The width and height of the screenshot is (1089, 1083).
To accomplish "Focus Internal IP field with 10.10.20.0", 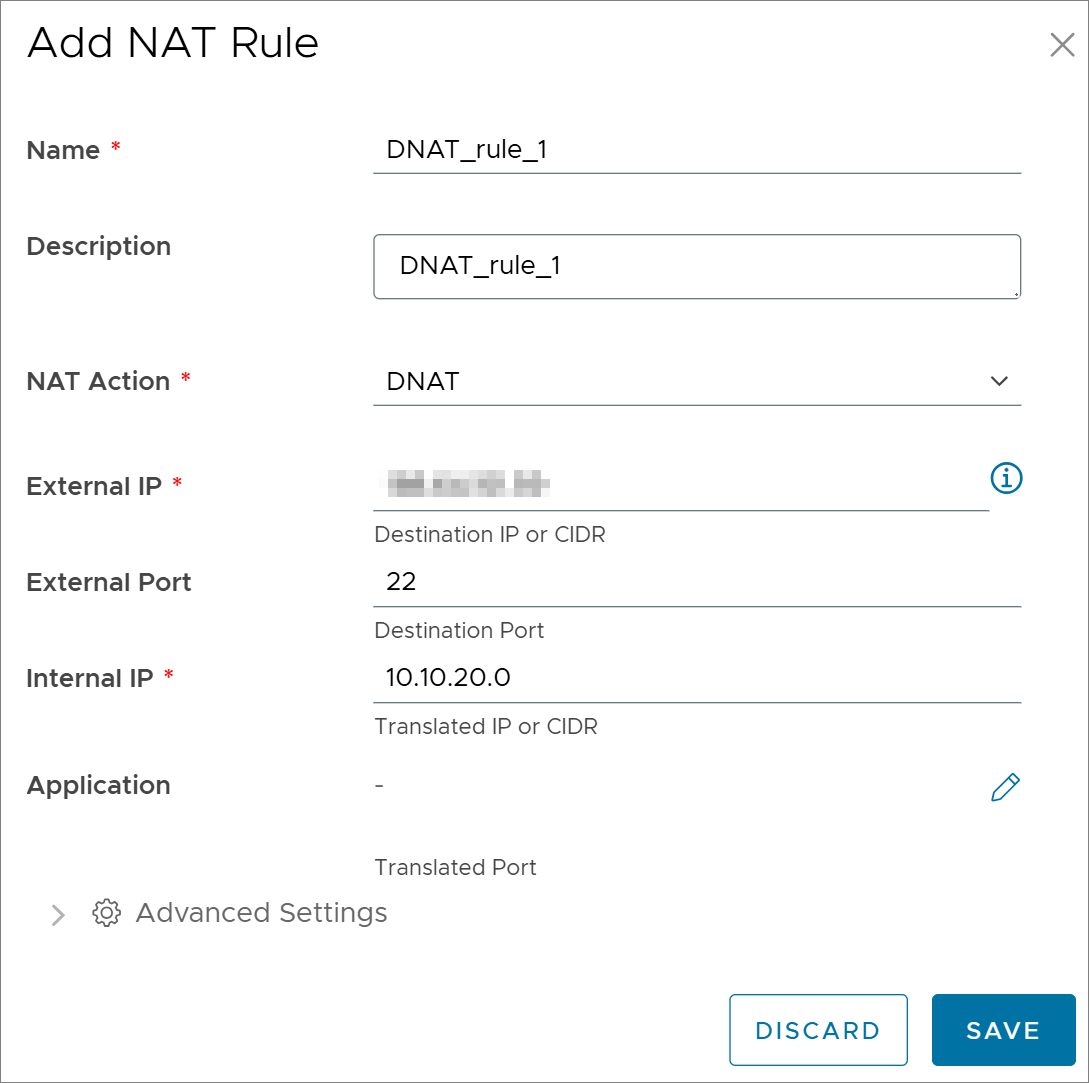I will point(697,678).
